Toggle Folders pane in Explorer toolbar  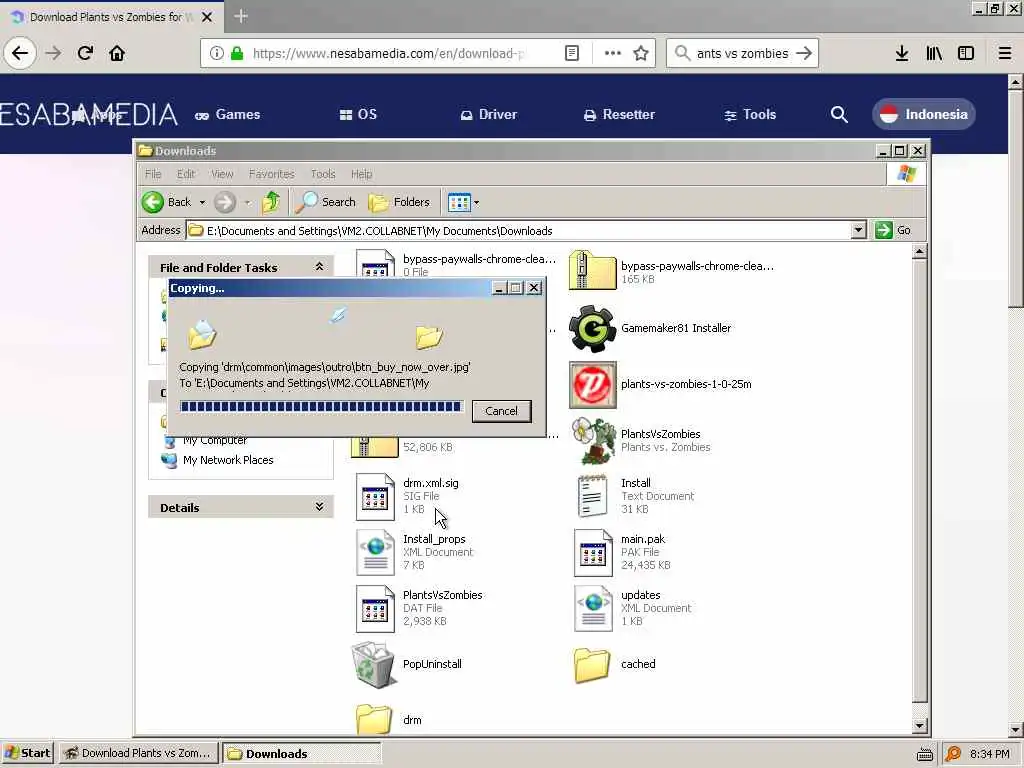tap(399, 202)
